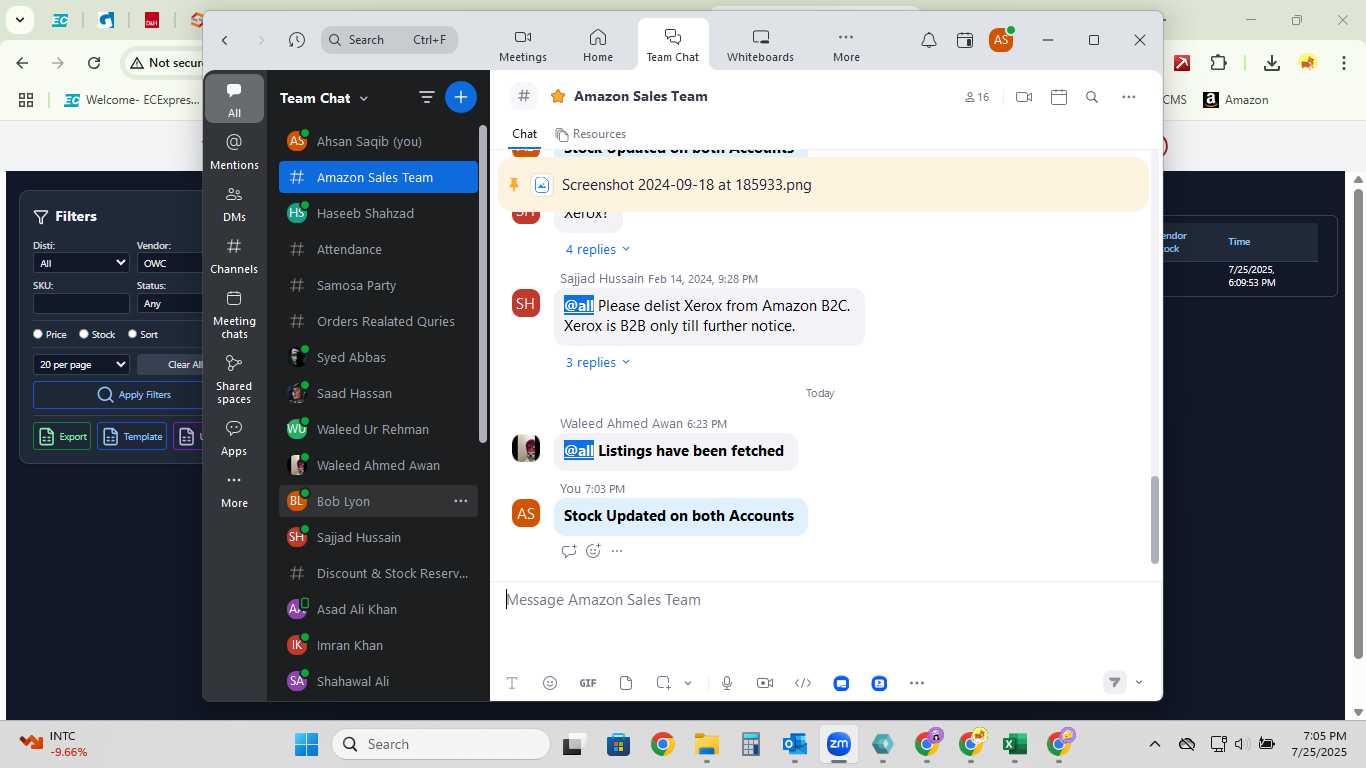
Task: Click the Message Amazon Sales Team field
Action: (825, 600)
